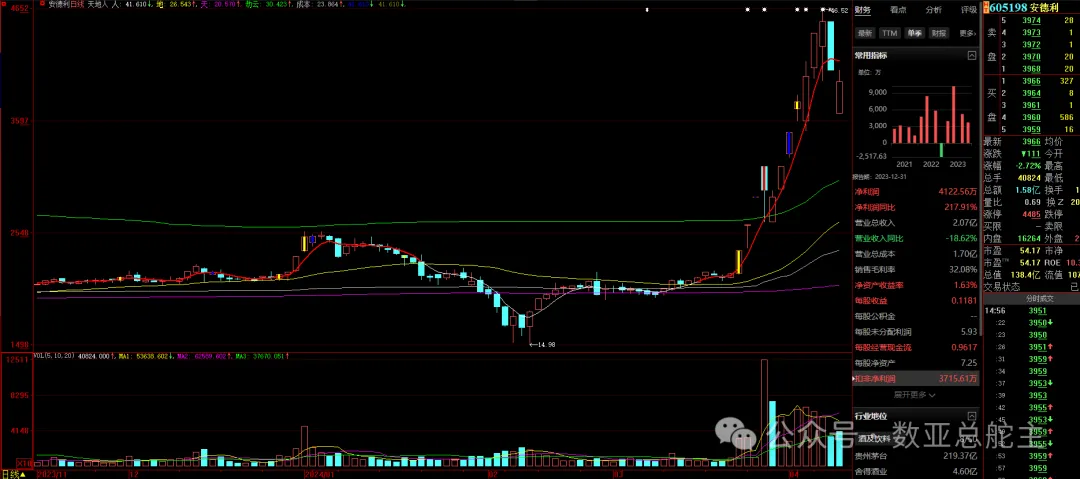This screenshot has height=479, width=1080.
Task: Select the 财报 report filter
Action: pos(939,33)
